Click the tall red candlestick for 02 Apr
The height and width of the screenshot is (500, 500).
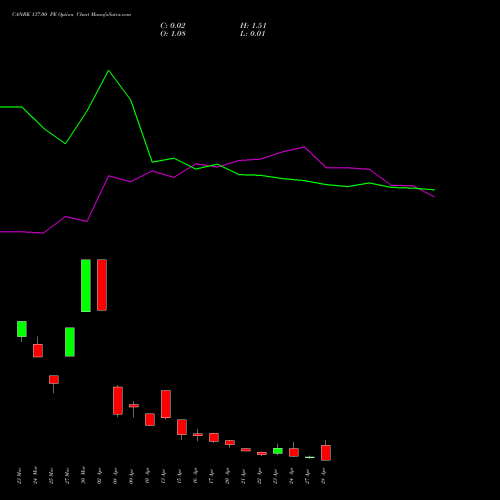(x=102, y=285)
